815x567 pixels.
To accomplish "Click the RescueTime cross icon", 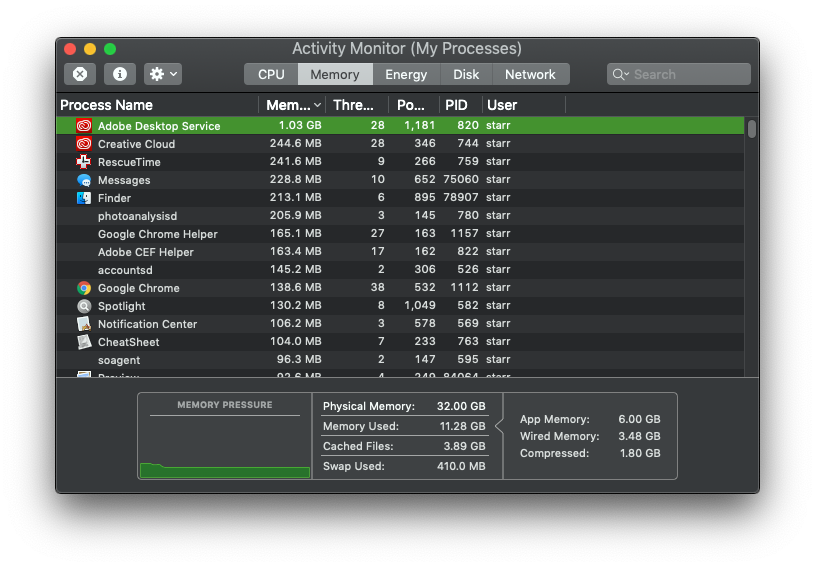I will point(84,162).
